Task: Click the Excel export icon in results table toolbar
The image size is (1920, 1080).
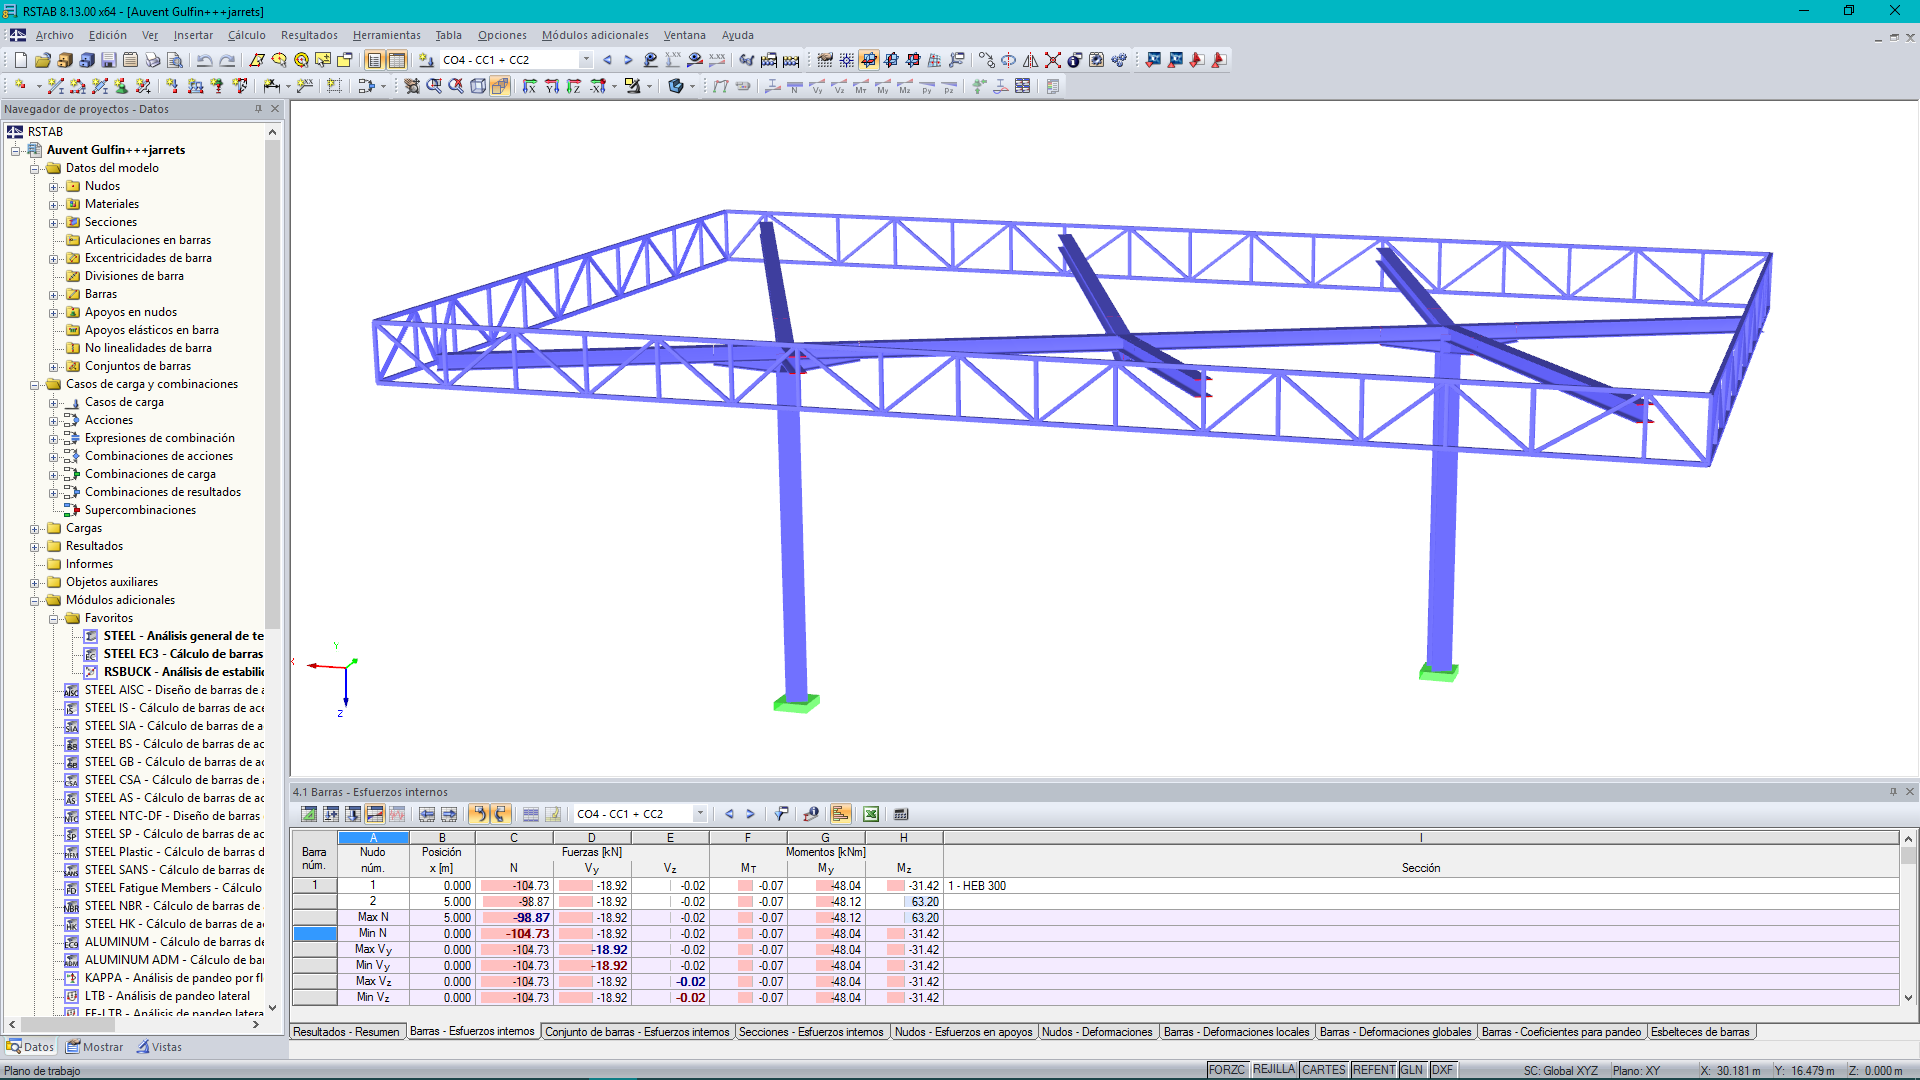Action: point(871,814)
